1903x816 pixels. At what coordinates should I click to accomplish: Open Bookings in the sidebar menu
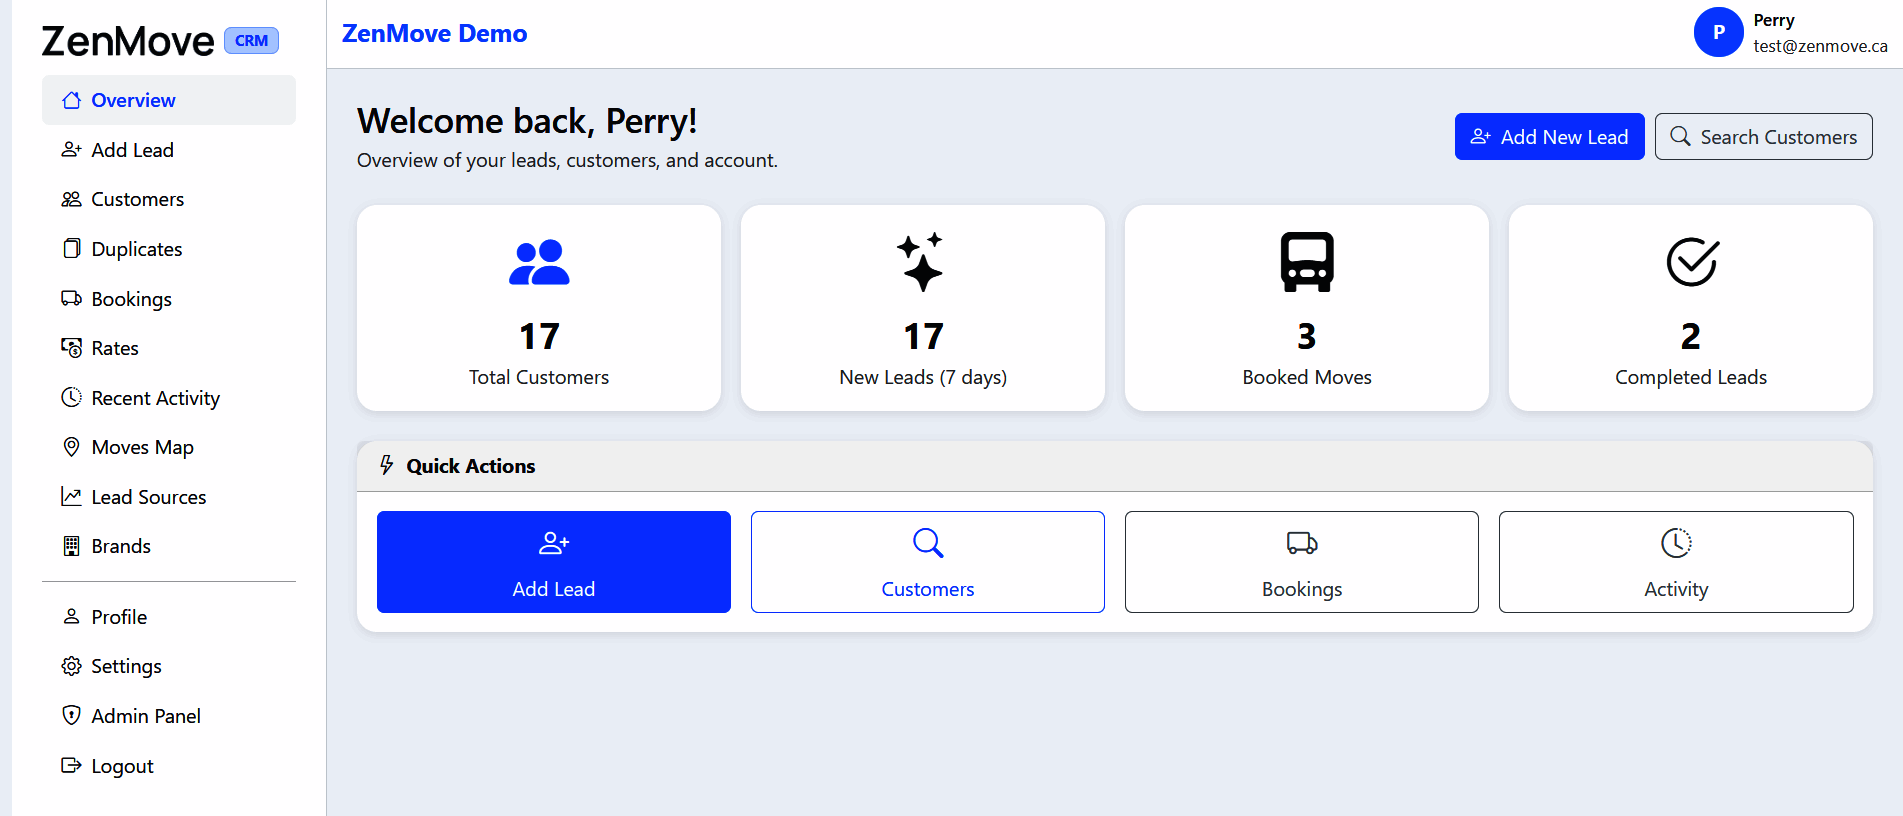click(131, 299)
